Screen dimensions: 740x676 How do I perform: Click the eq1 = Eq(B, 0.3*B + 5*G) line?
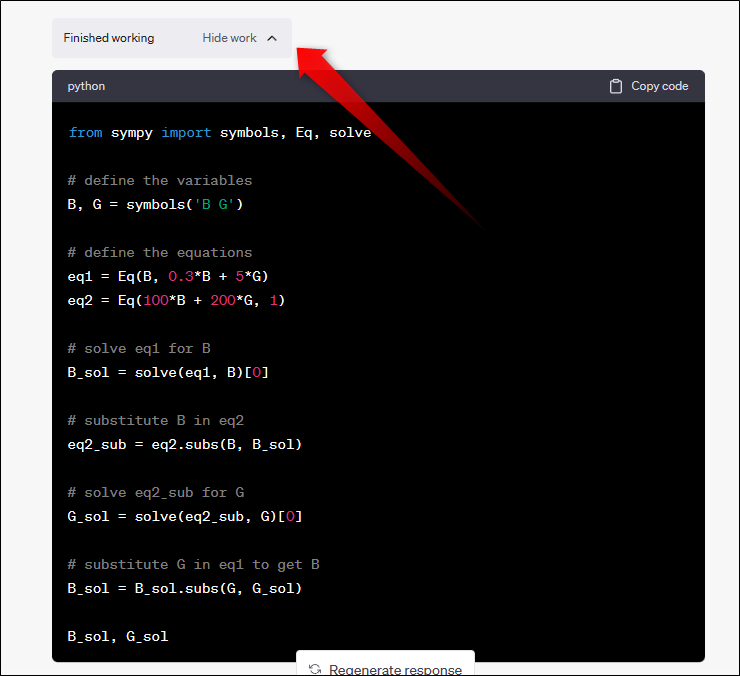click(168, 276)
